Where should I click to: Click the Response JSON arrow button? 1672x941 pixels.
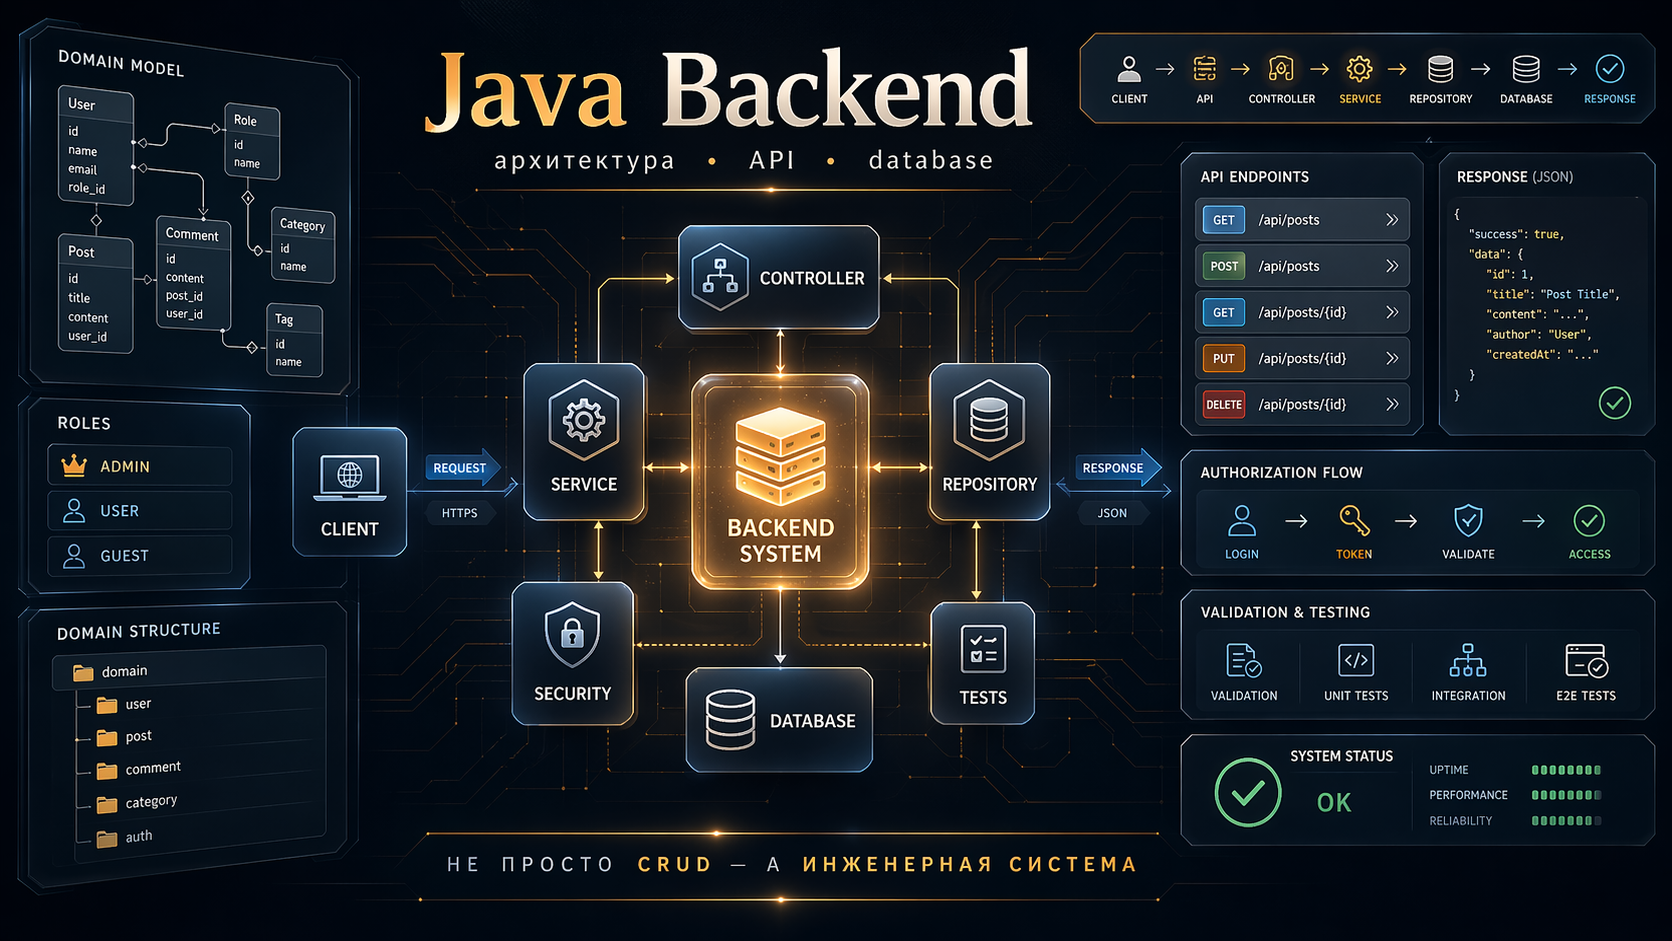1117,468
